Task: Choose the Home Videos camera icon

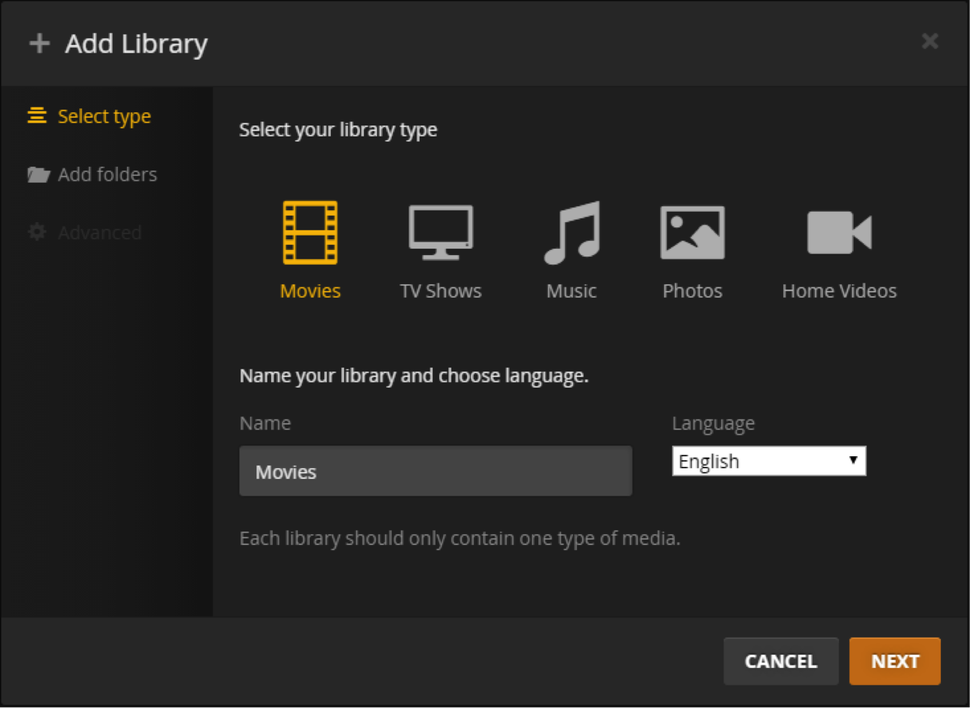Action: click(x=839, y=232)
